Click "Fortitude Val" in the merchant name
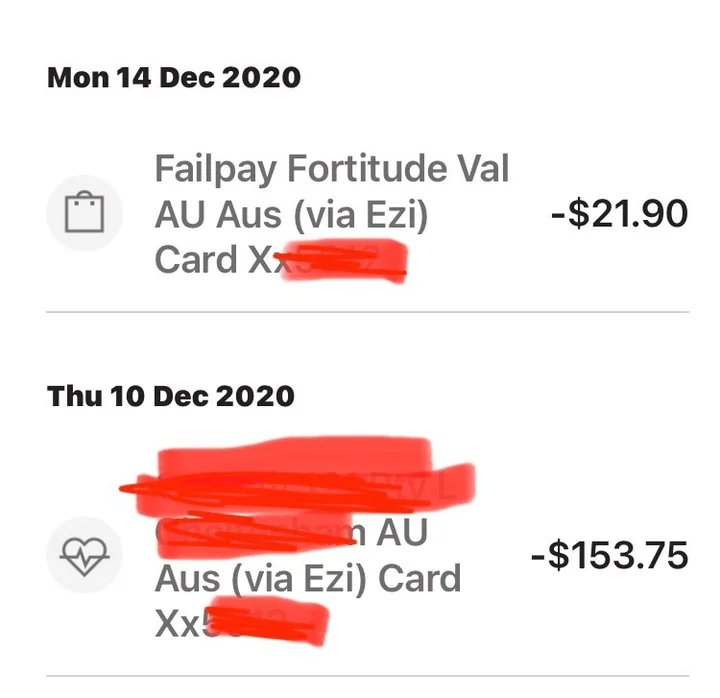Viewport: 720px width, 698px height. click(398, 169)
